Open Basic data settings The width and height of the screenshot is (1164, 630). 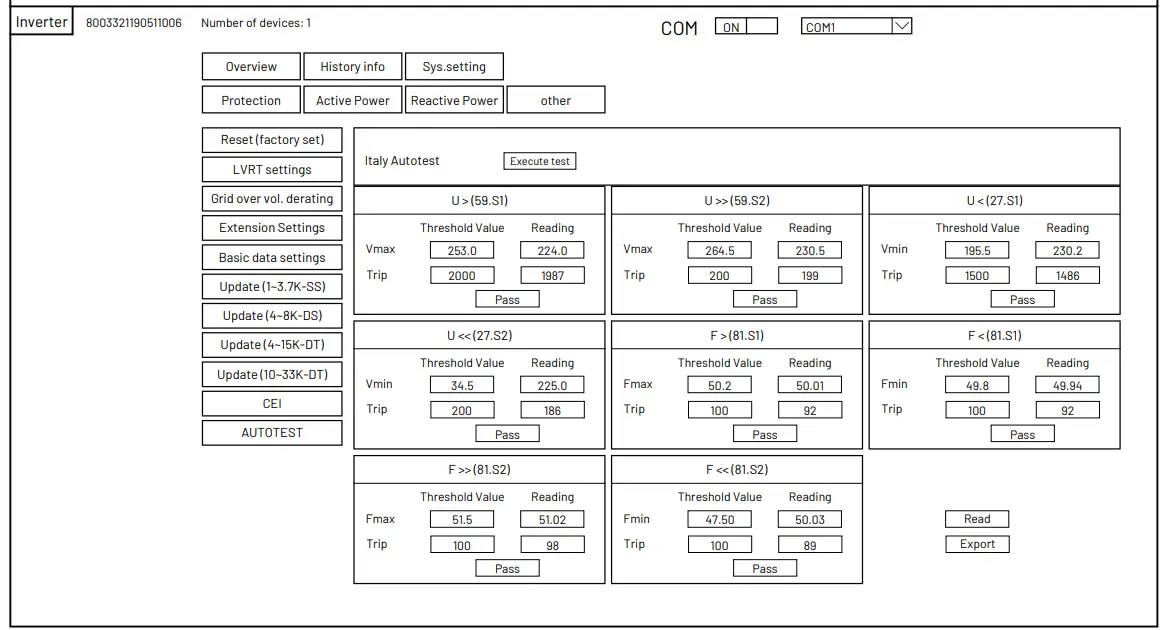[x=271, y=257]
